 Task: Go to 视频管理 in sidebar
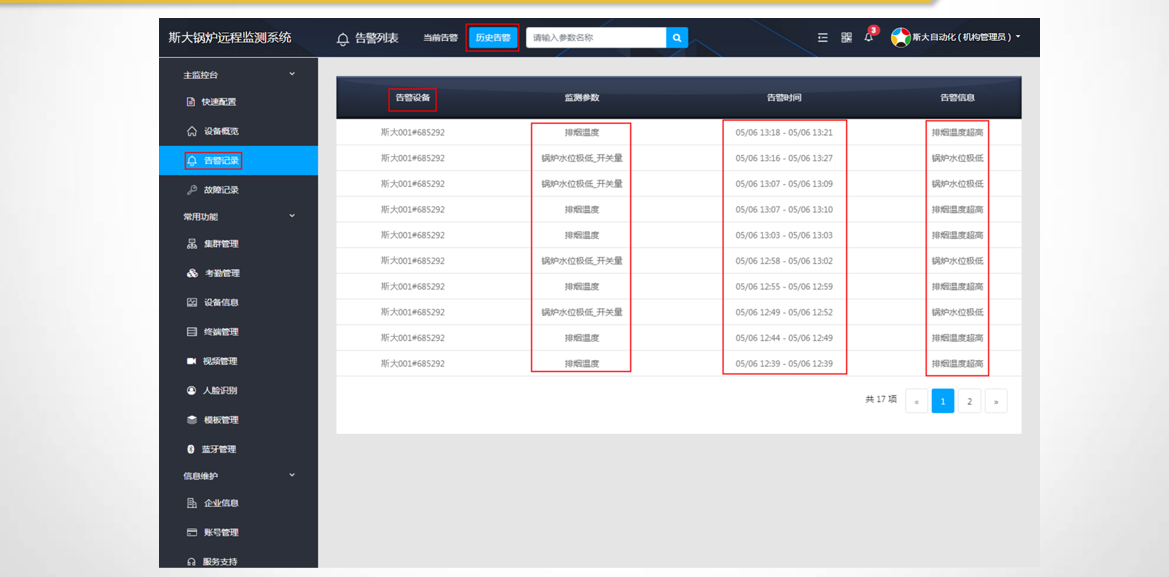220,361
